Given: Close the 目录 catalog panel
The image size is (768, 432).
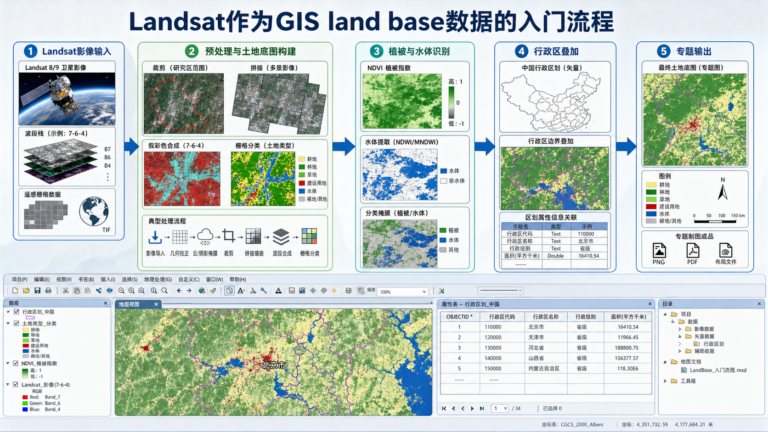Looking at the screenshot, I should 759,304.
